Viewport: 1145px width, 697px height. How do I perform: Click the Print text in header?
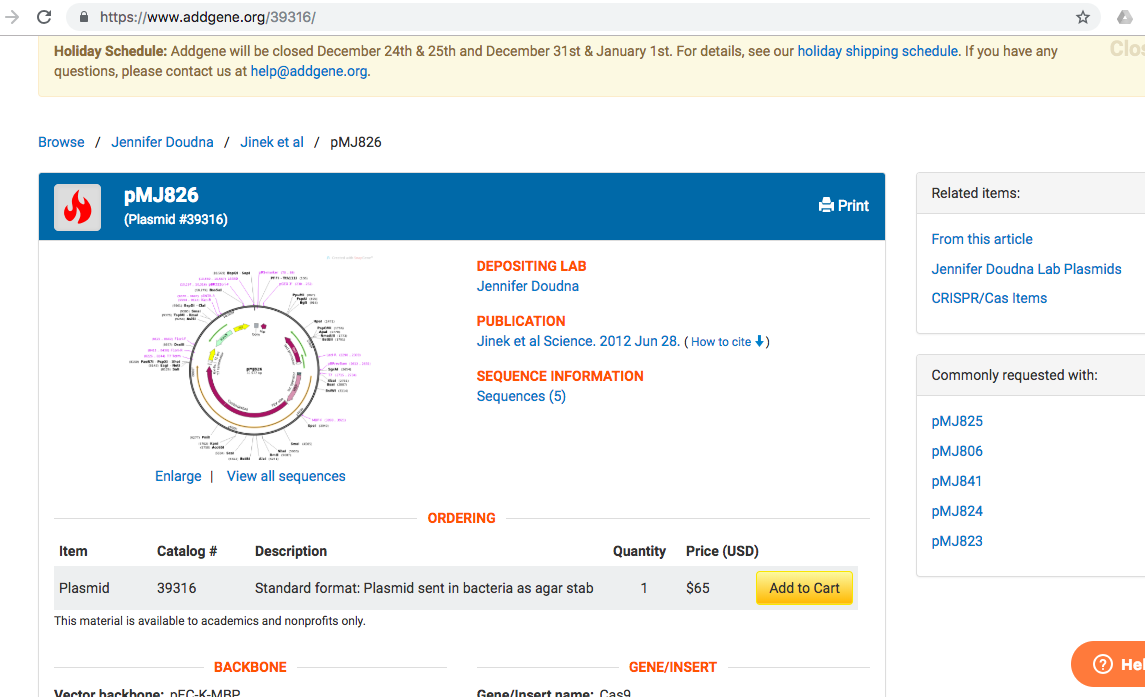[853, 206]
